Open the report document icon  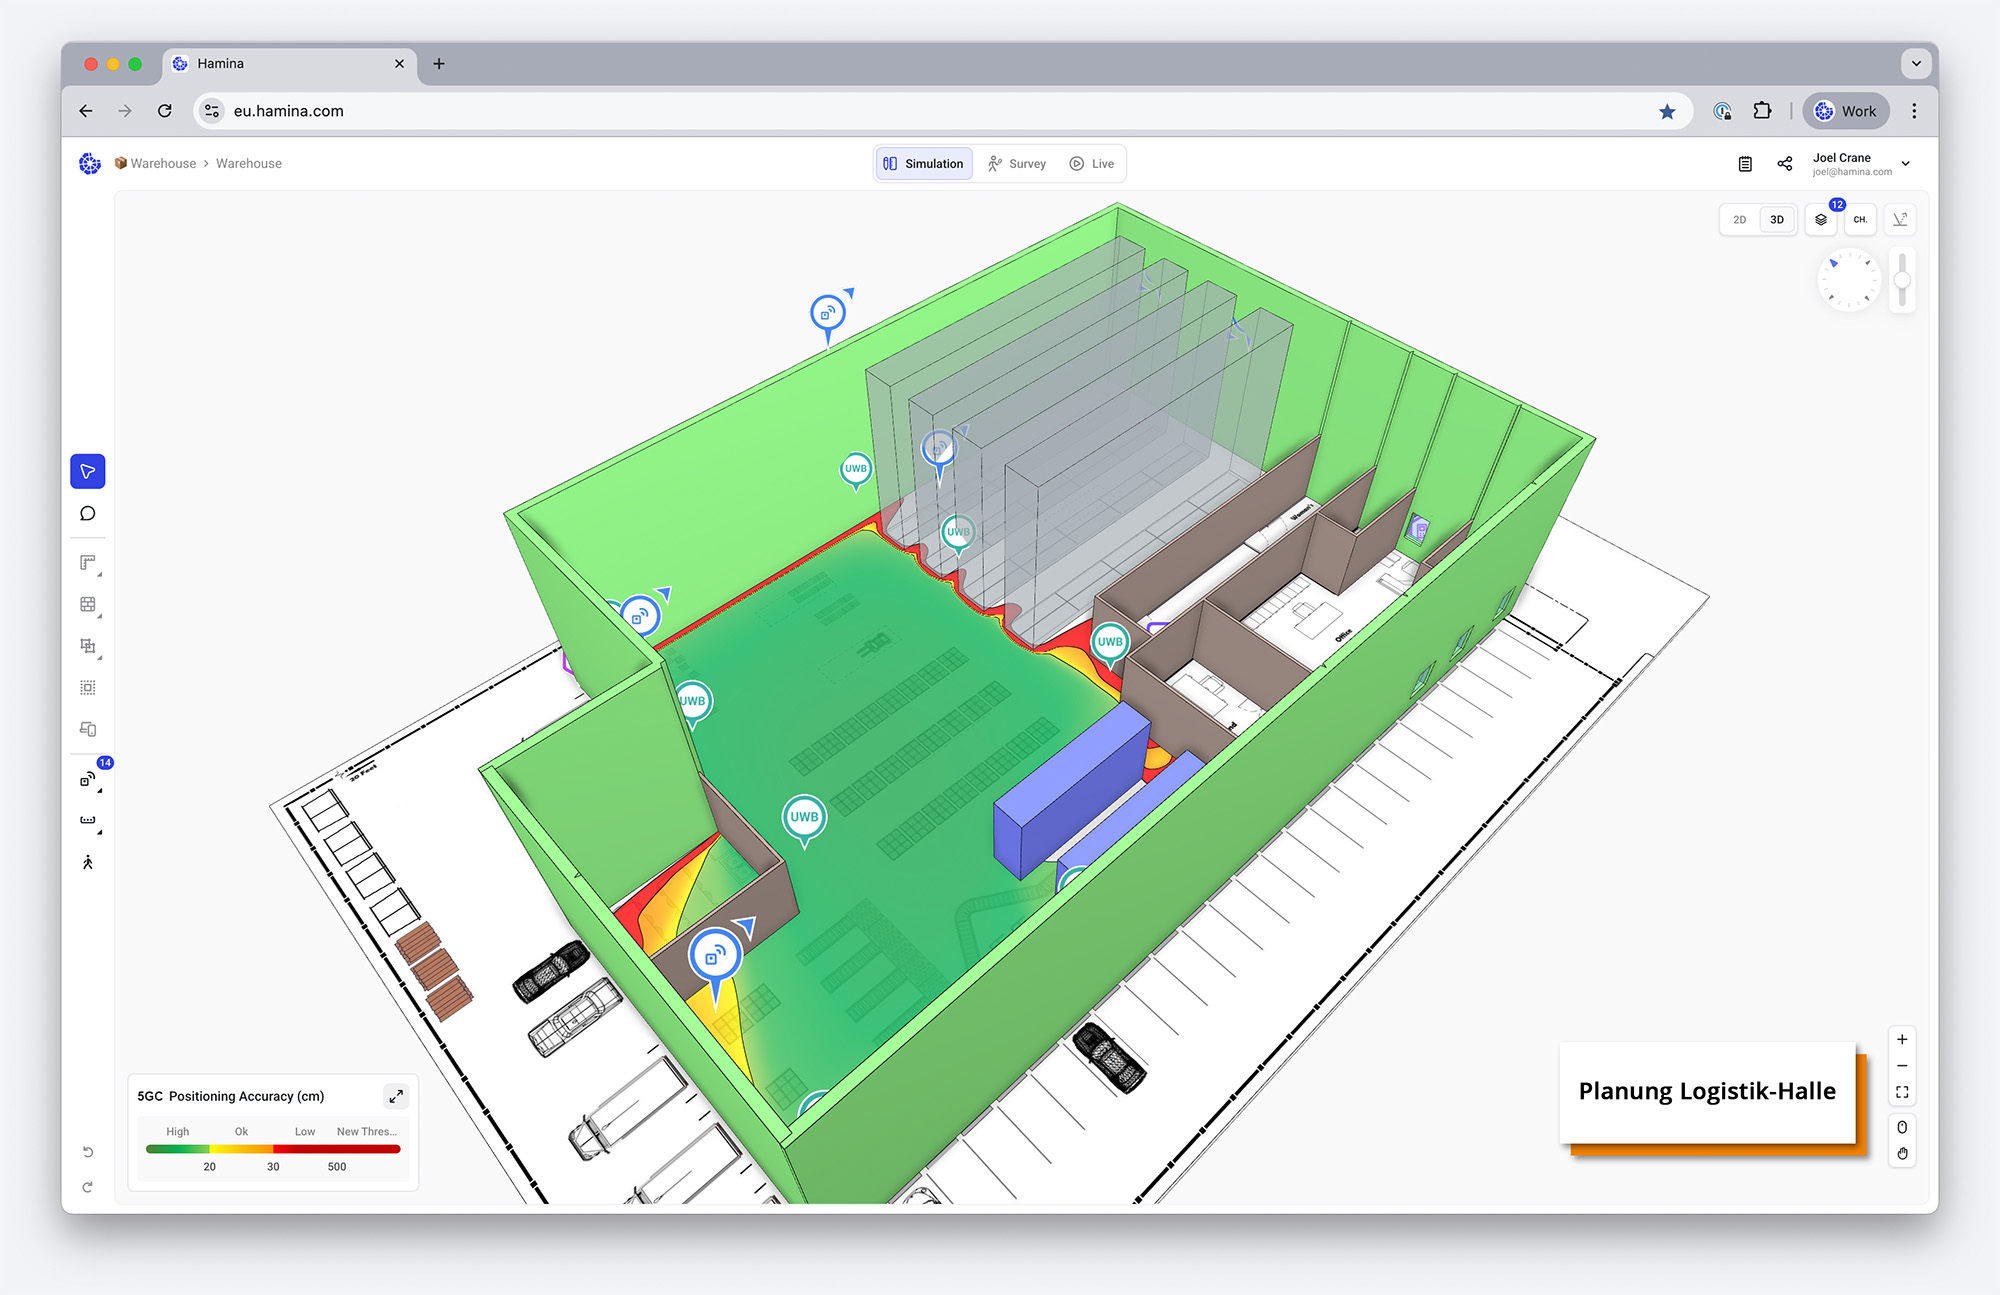pyautogui.click(x=1745, y=164)
